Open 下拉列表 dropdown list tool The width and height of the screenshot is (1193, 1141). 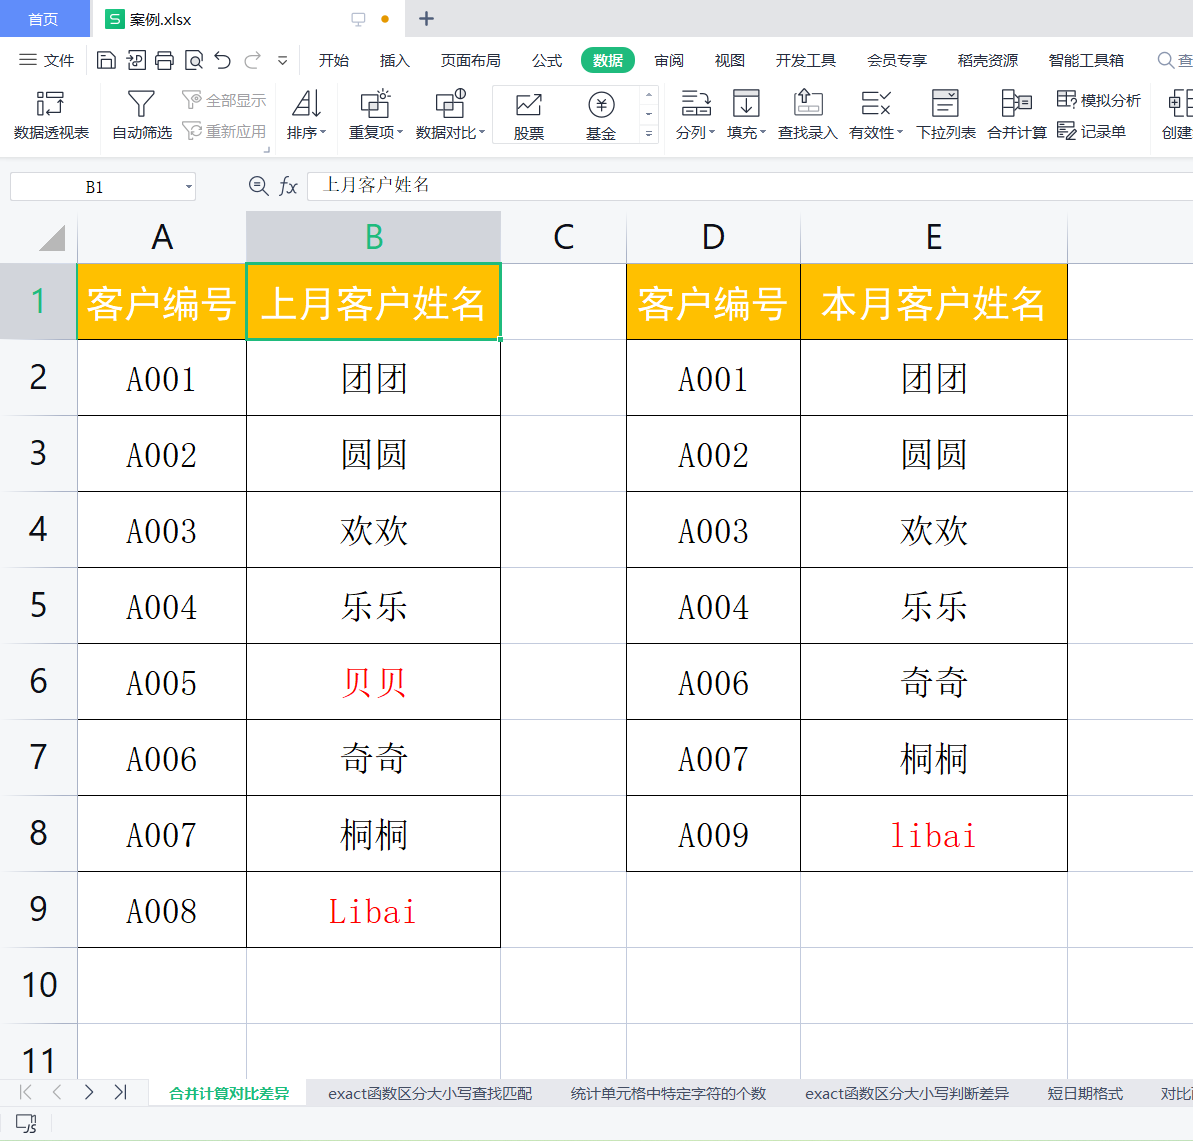[x=946, y=115]
